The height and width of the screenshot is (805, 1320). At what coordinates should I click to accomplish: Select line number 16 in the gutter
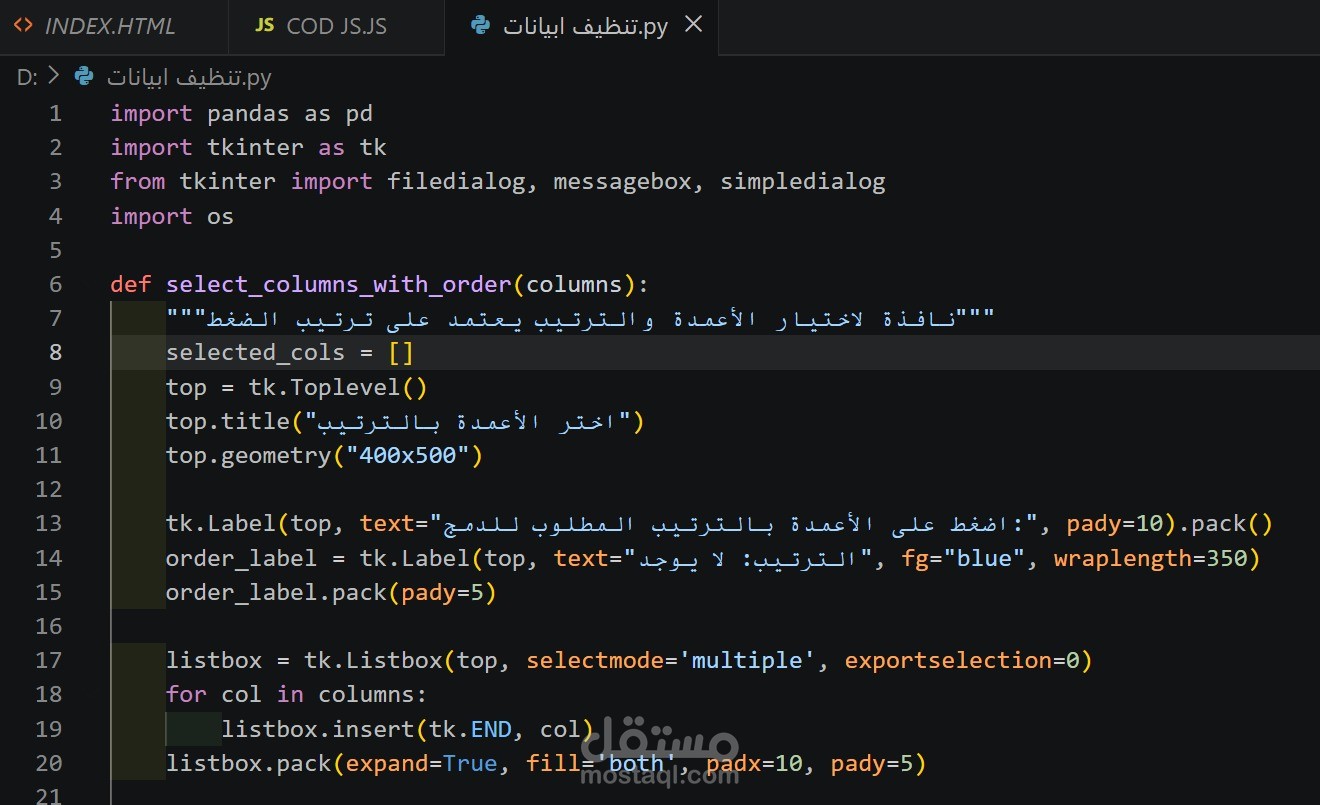pyautogui.click(x=49, y=626)
